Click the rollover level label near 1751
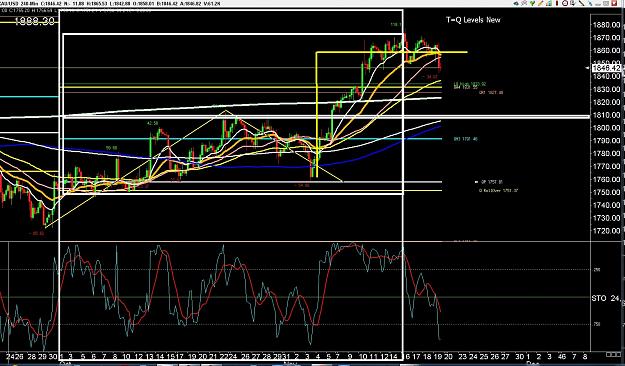Viewport: 625px width, 366px height. click(x=498, y=191)
